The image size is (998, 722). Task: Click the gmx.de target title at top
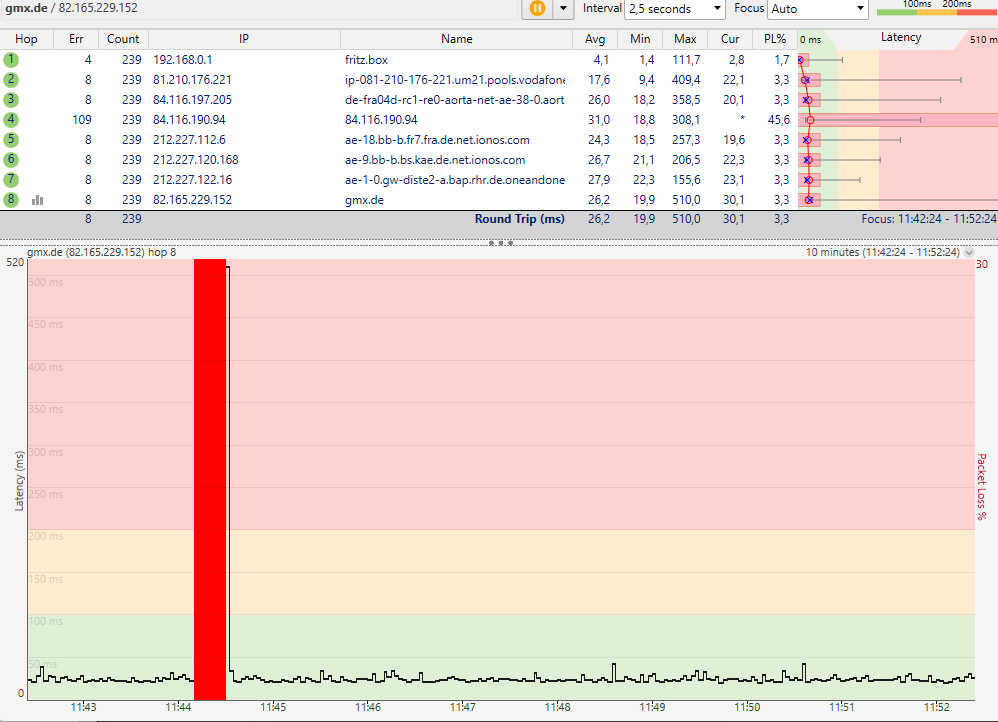click(71, 8)
